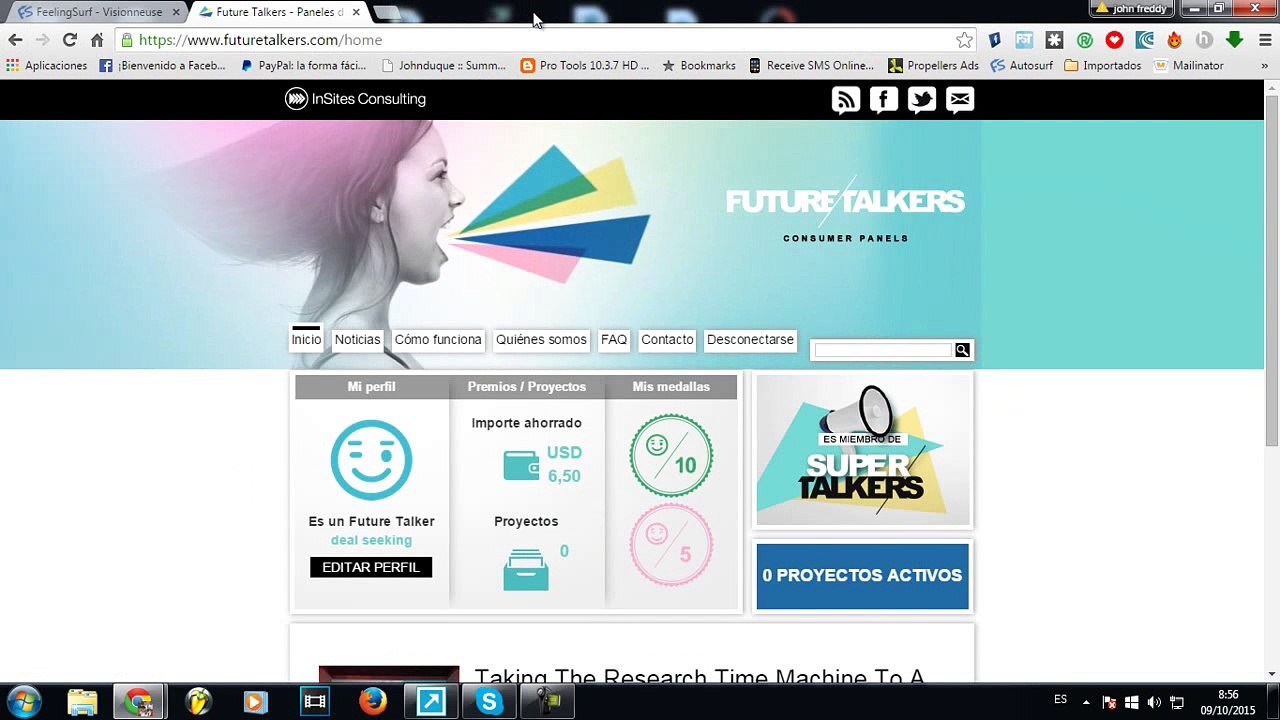Reload the page

(x=69, y=40)
